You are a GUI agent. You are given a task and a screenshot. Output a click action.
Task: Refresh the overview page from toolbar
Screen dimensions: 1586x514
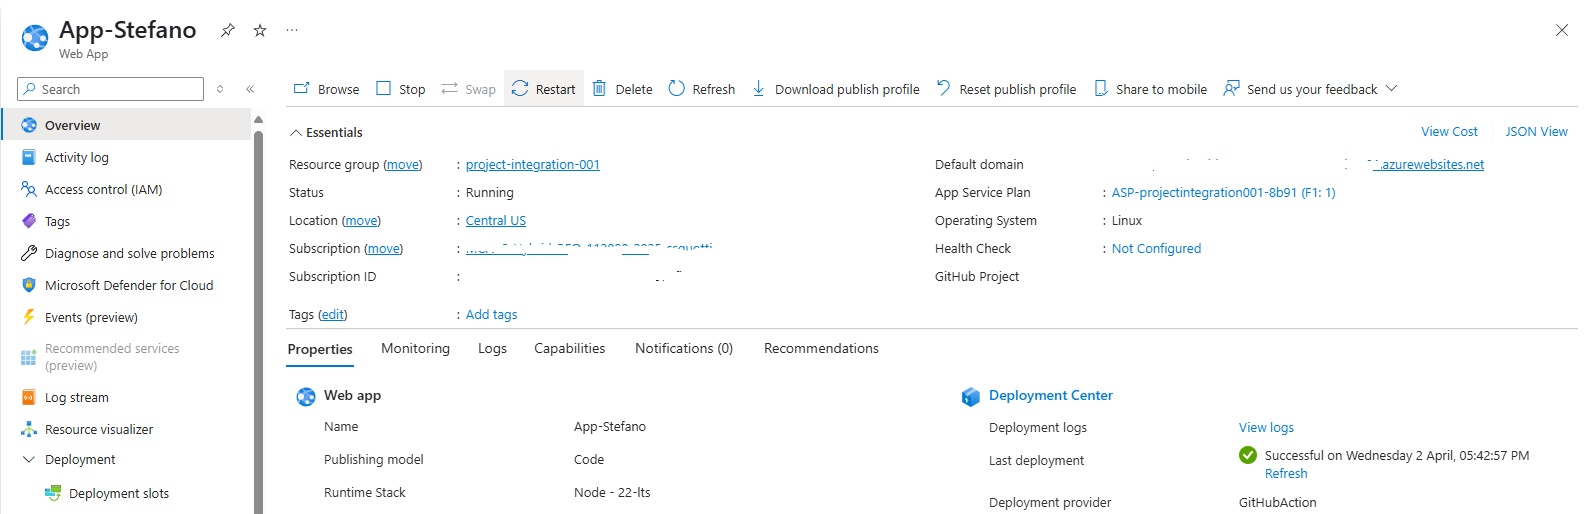(x=701, y=89)
